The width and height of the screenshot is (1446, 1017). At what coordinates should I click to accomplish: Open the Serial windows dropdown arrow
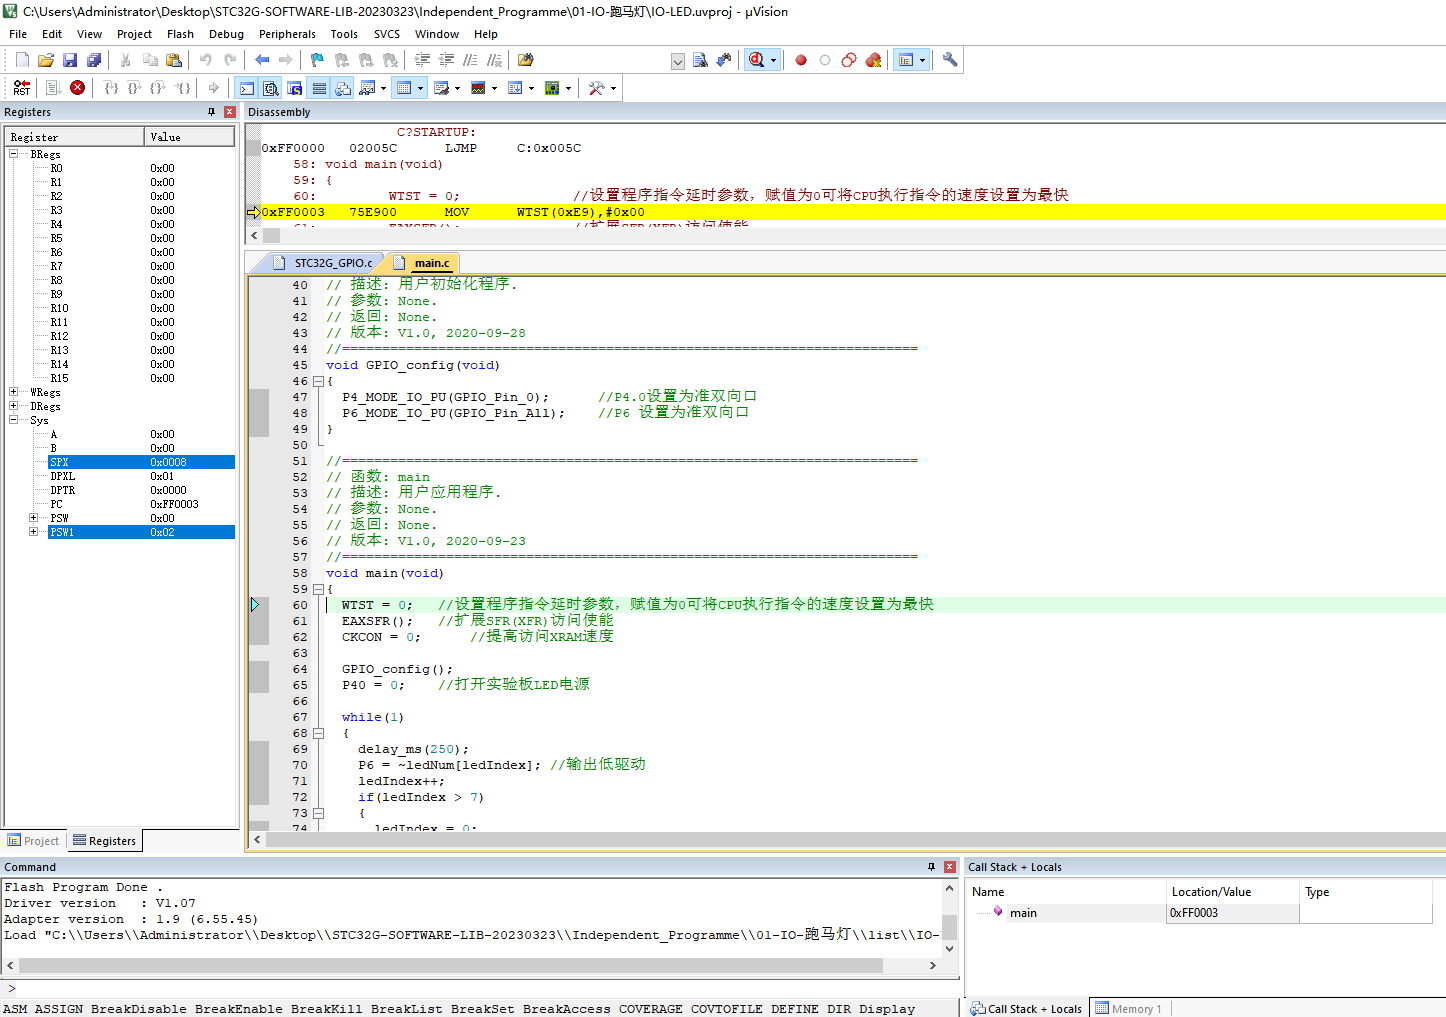tap(457, 88)
